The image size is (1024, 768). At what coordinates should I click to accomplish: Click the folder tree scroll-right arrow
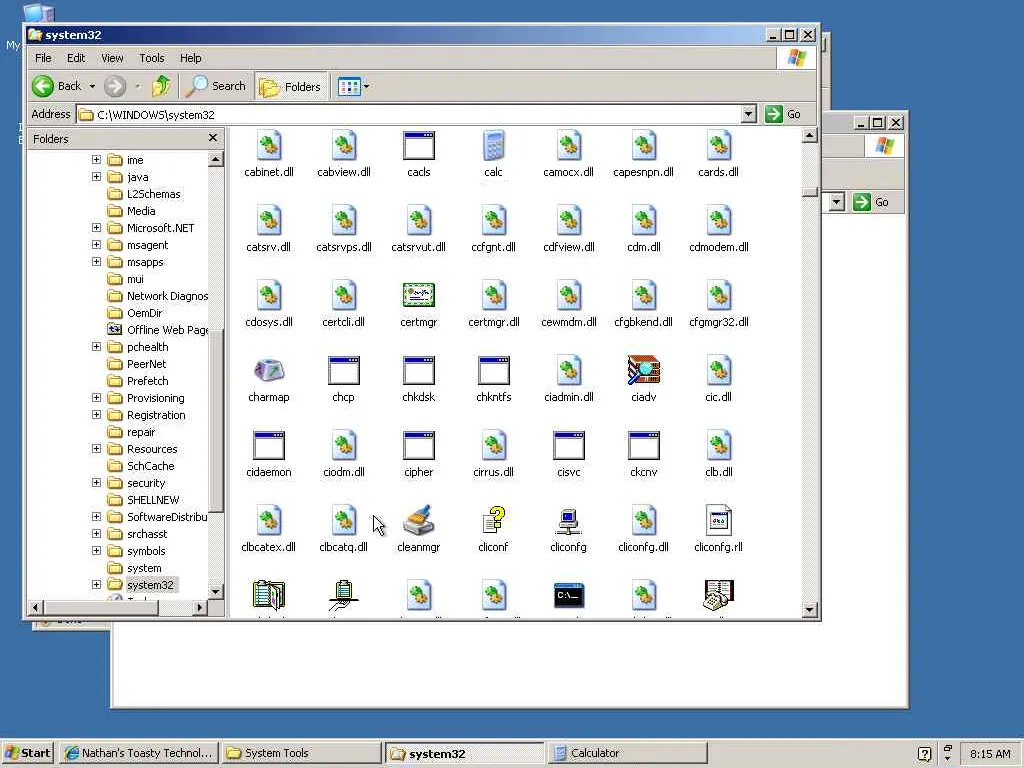click(x=200, y=608)
